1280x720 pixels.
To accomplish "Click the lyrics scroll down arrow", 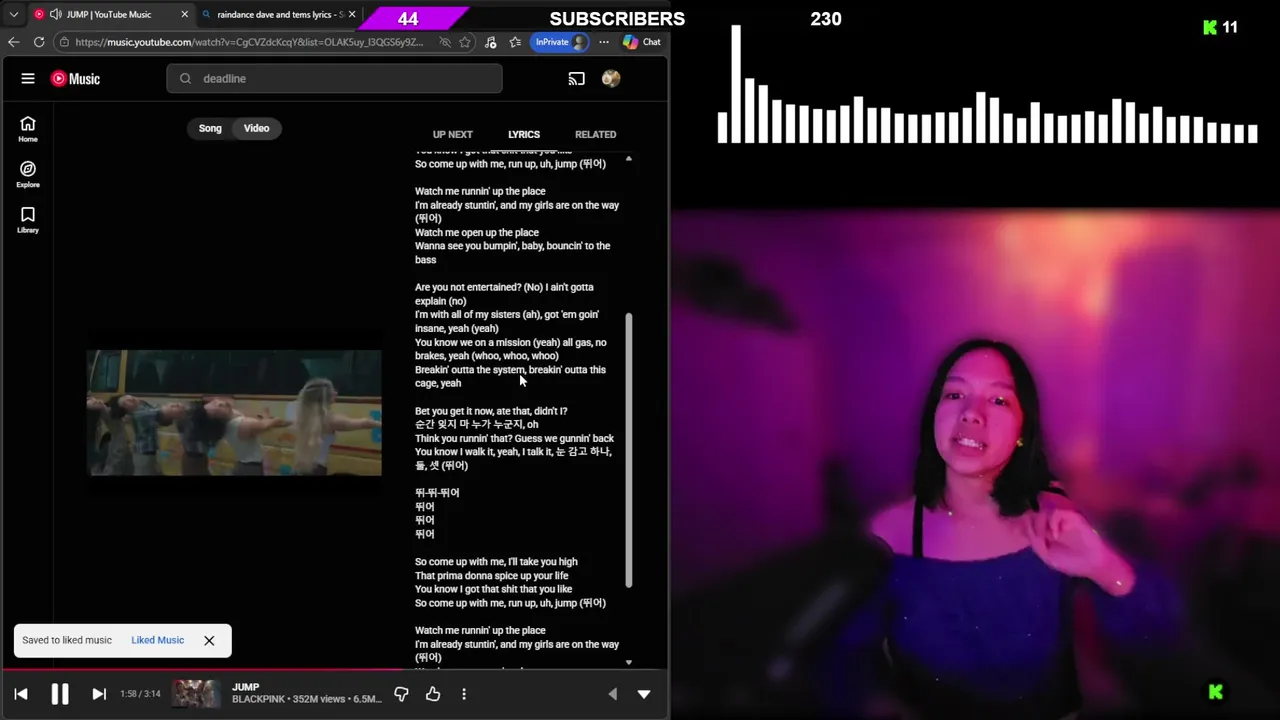I will click(x=628, y=662).
